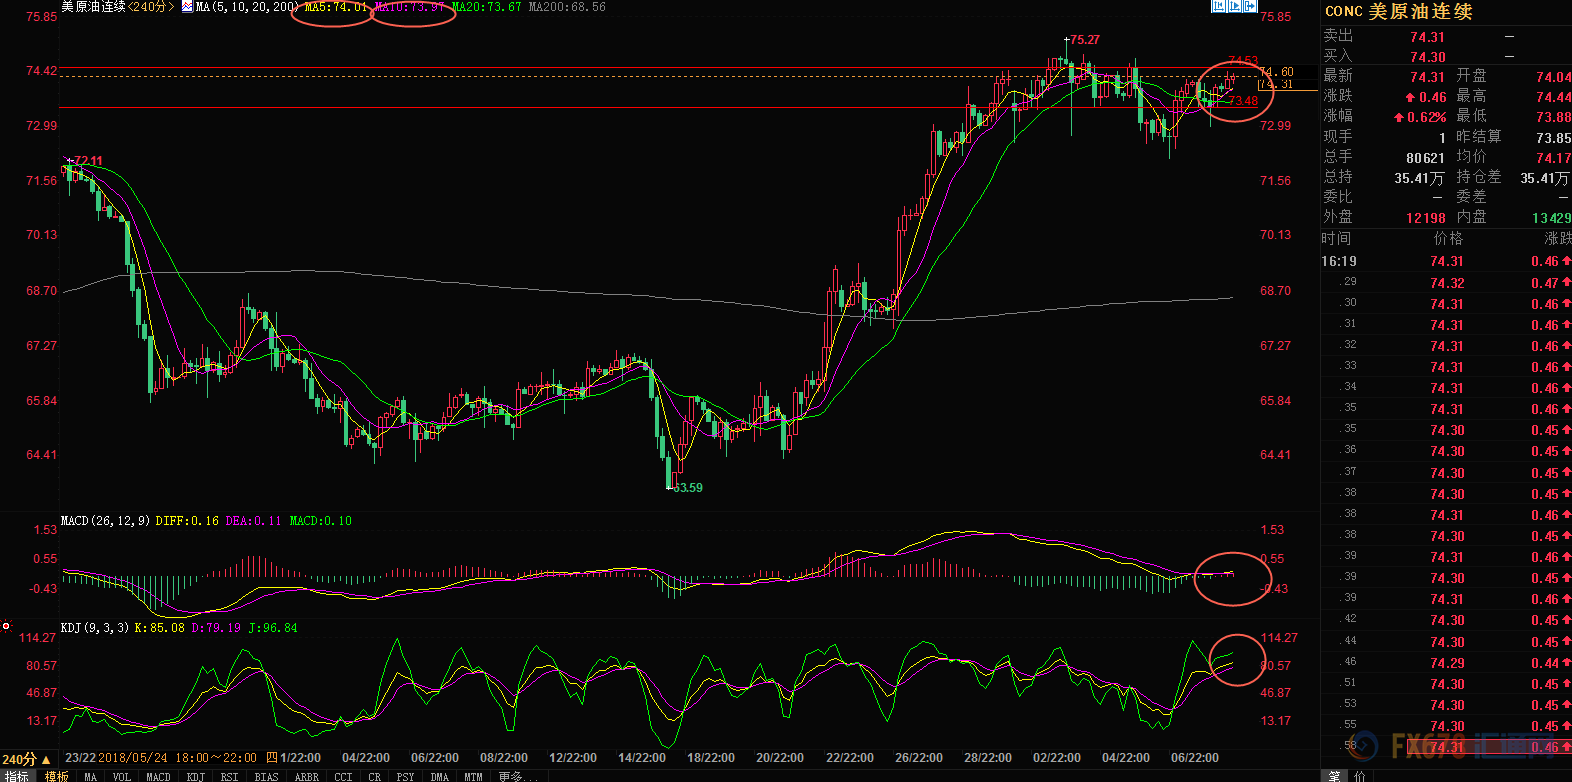Click the middle blue chart toolbar icon
Image resolution: width=1572 pixels, height=782 pixels.
point(1234,6)
